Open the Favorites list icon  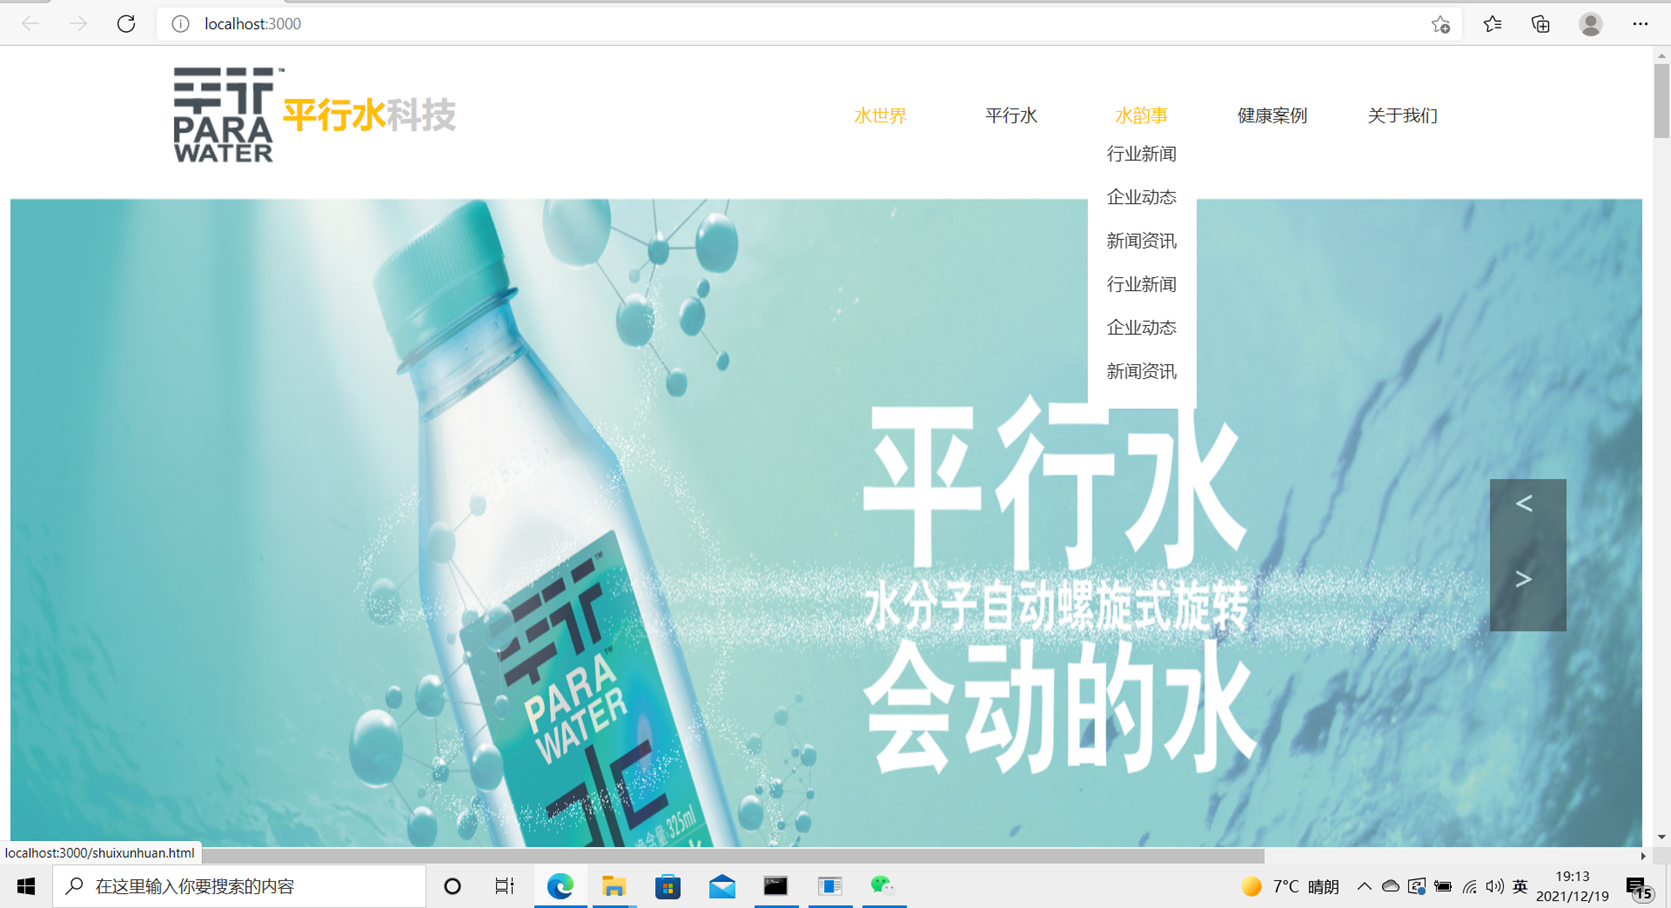pyautogui.click(x=1492, y=24)
